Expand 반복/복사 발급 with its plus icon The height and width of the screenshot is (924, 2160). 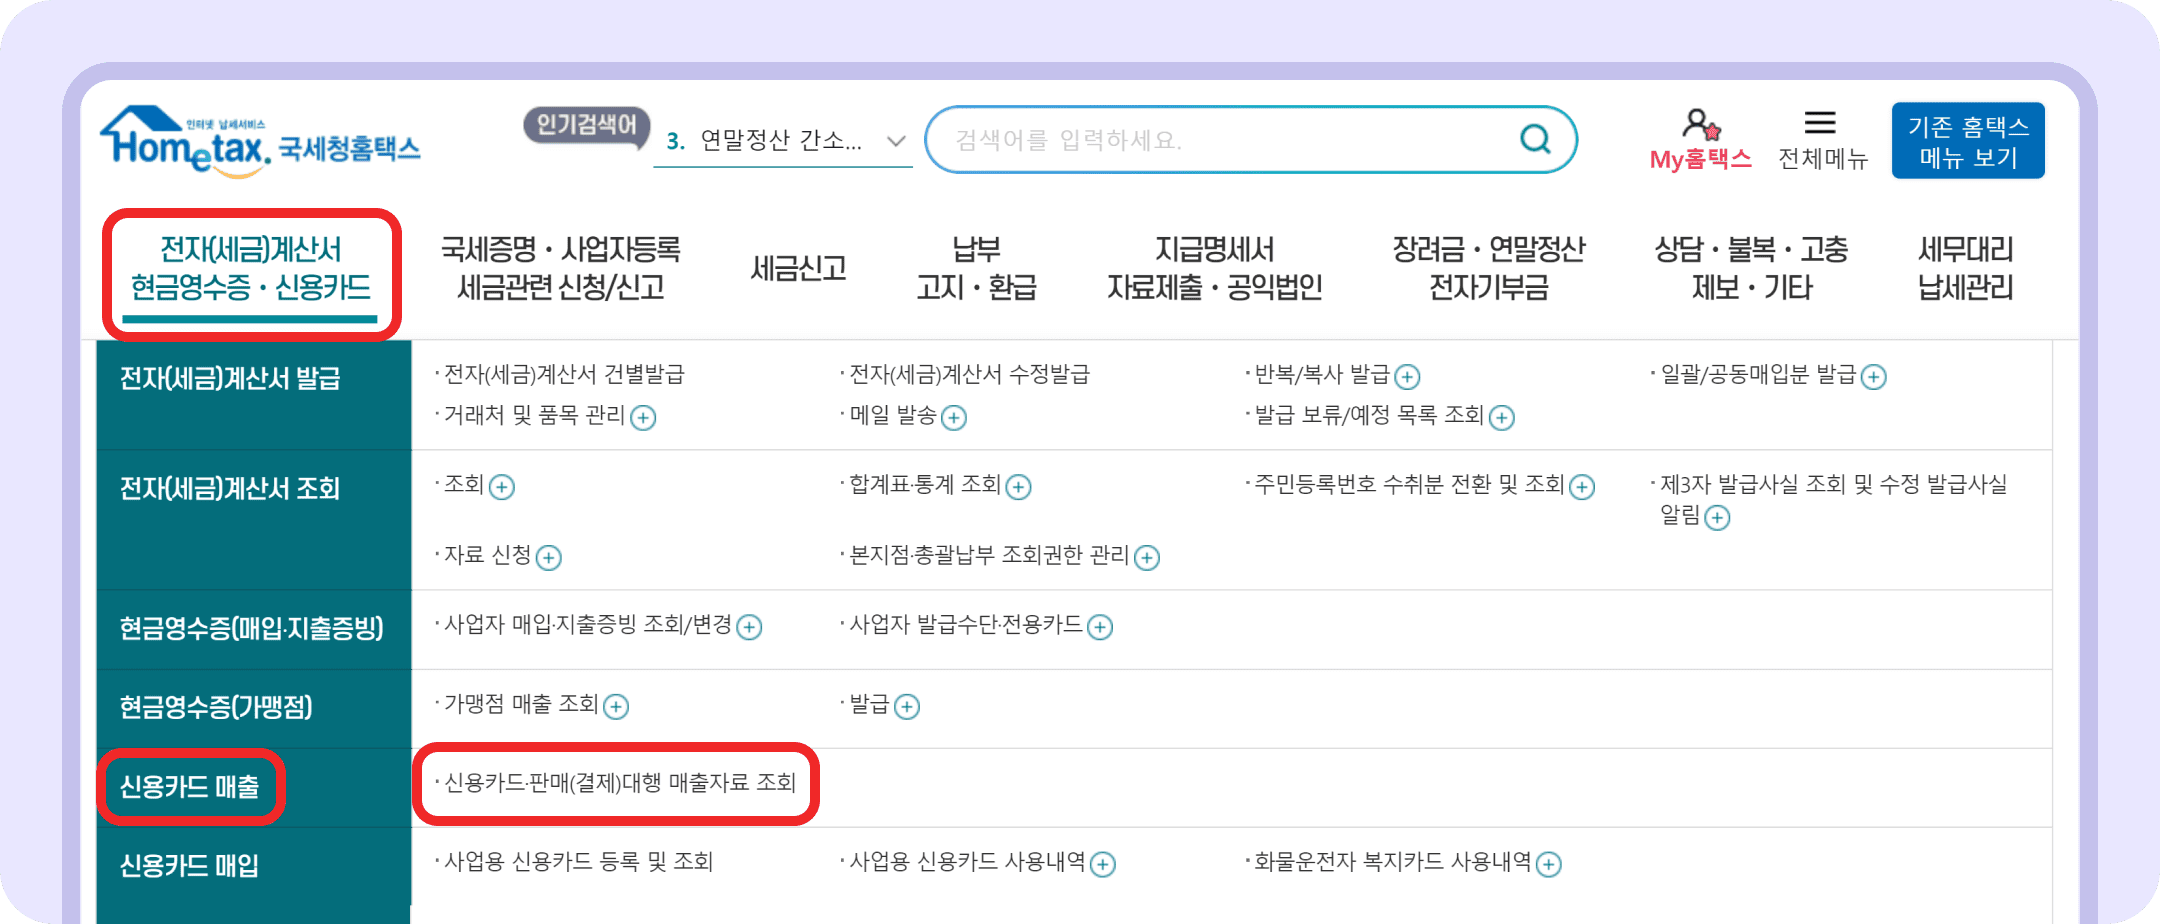[x=1409, y=377]
